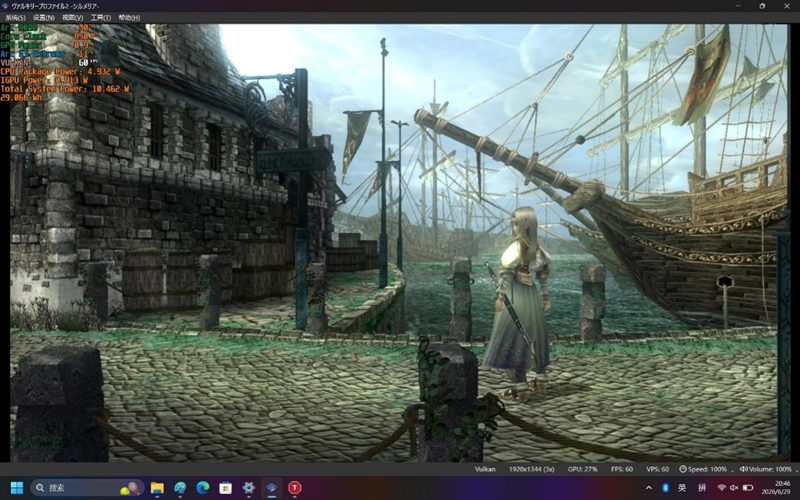Open the 视图(V) menu

click(x=72, y=17)
